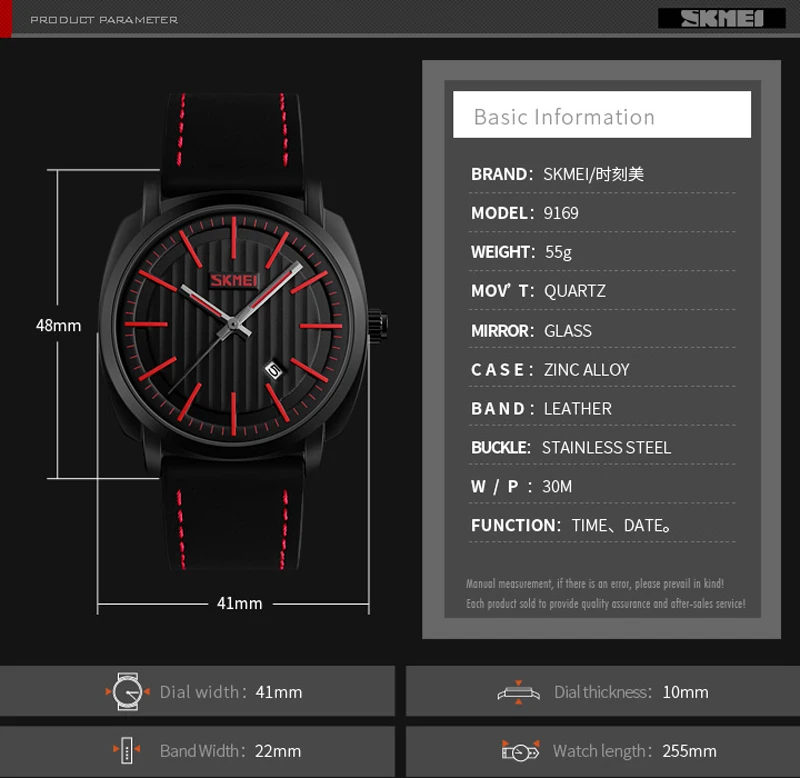Click the watch length icon
Viewport: 800px width, 778px height.
click(520, 751)
